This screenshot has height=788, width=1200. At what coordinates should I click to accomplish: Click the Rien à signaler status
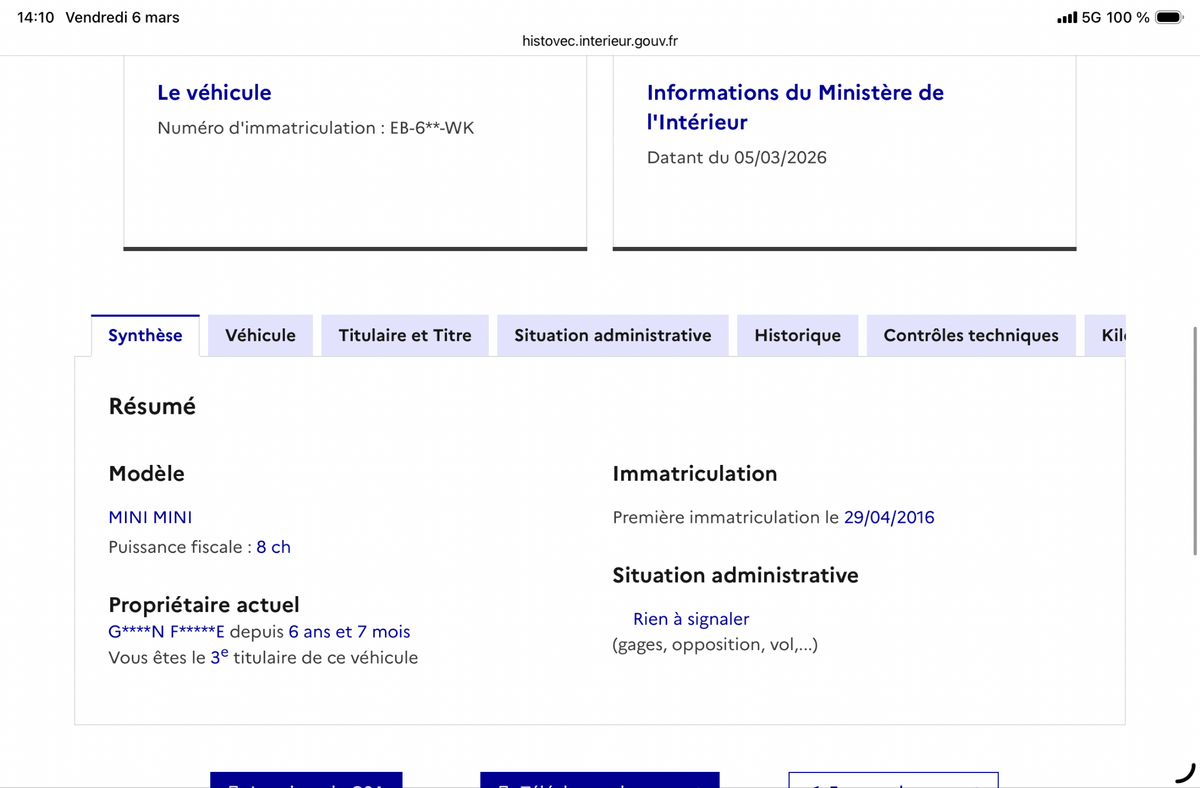point(690,619)
